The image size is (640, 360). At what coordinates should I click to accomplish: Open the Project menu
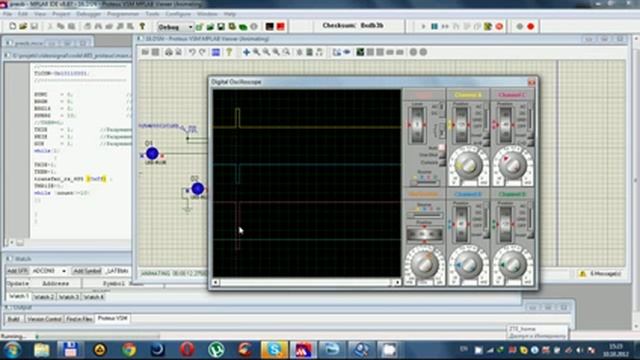[61, 14]
